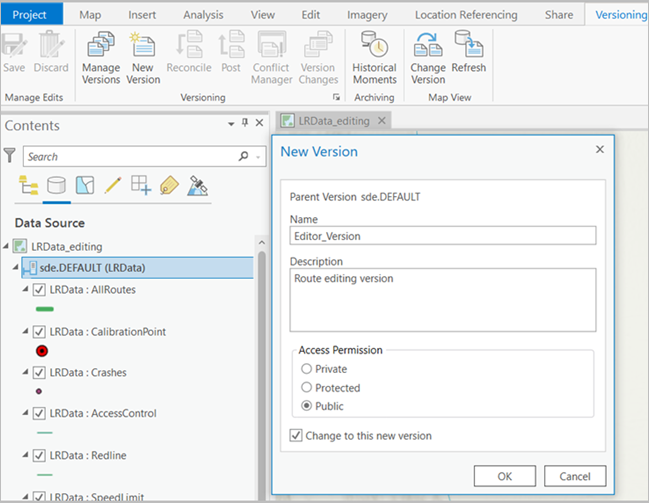Select the Private access permission
Viewport: 649px width, 503px height.
pos(306,369)
